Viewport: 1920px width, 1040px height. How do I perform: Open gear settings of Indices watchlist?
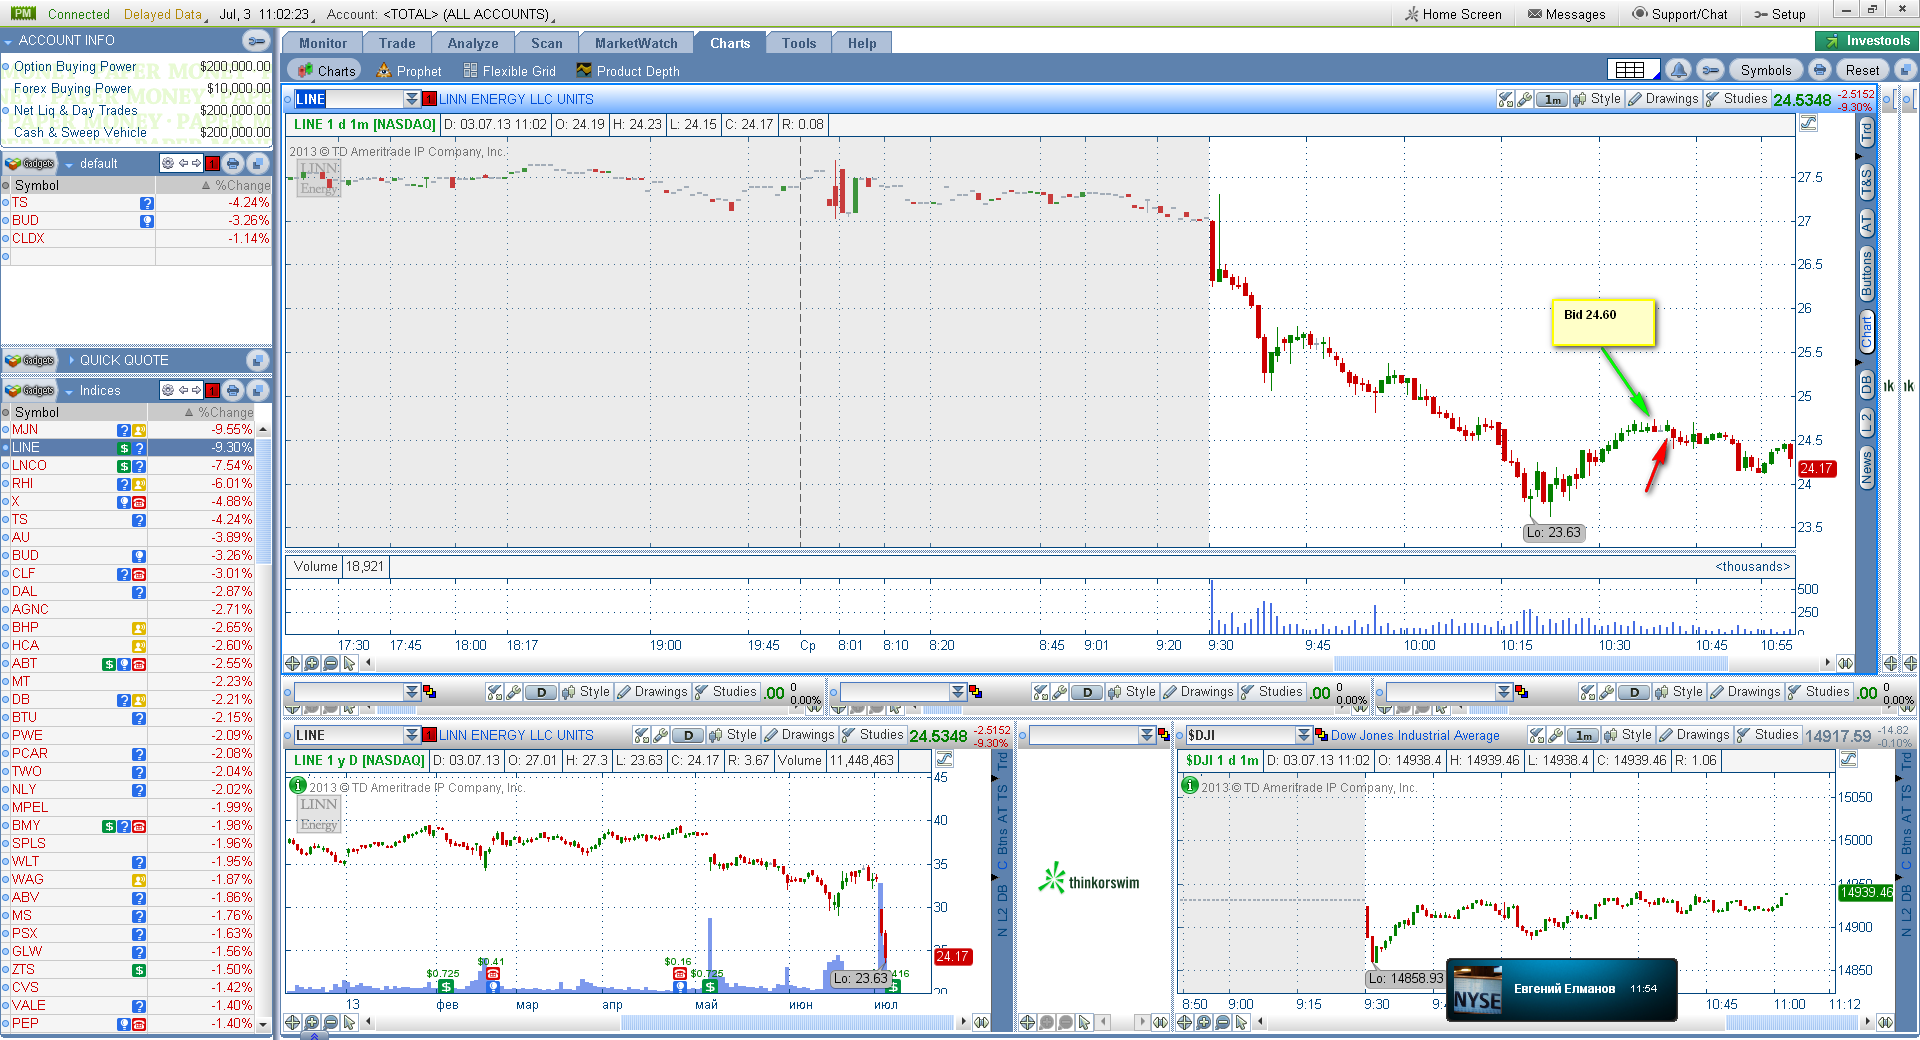pyautogui.click(x=168, y=391)
